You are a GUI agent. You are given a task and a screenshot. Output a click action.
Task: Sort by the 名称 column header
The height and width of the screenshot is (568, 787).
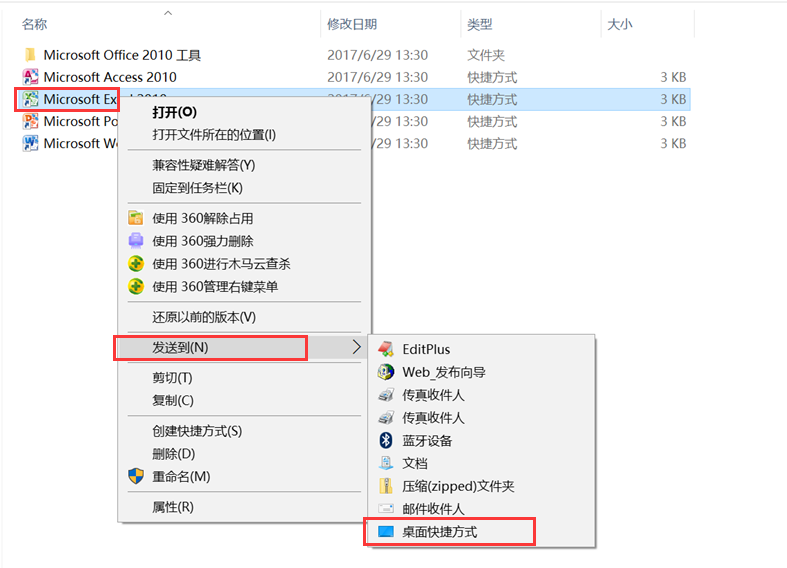35,24
